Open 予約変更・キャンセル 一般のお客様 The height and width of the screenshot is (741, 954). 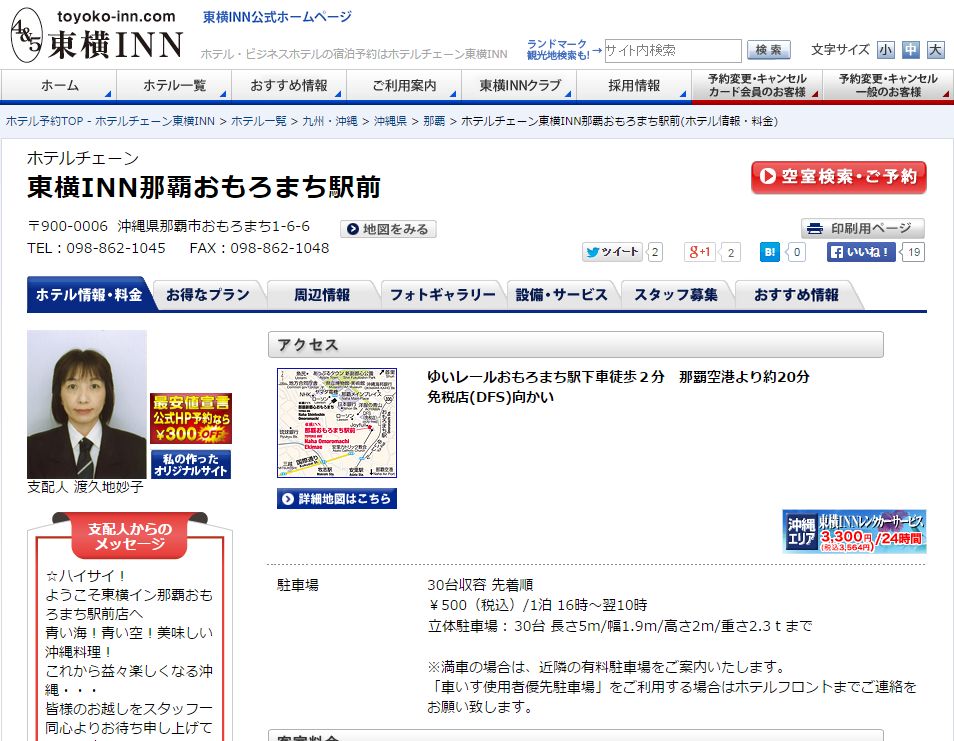pos(888,85)
